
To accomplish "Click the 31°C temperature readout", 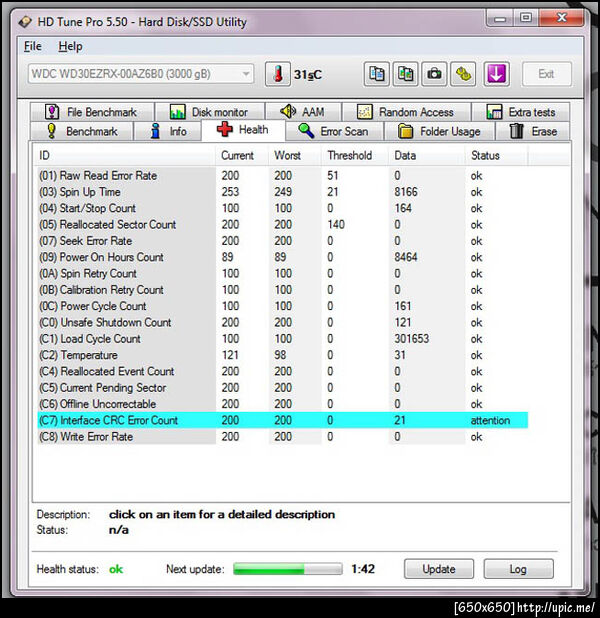I will pos(308,74).
